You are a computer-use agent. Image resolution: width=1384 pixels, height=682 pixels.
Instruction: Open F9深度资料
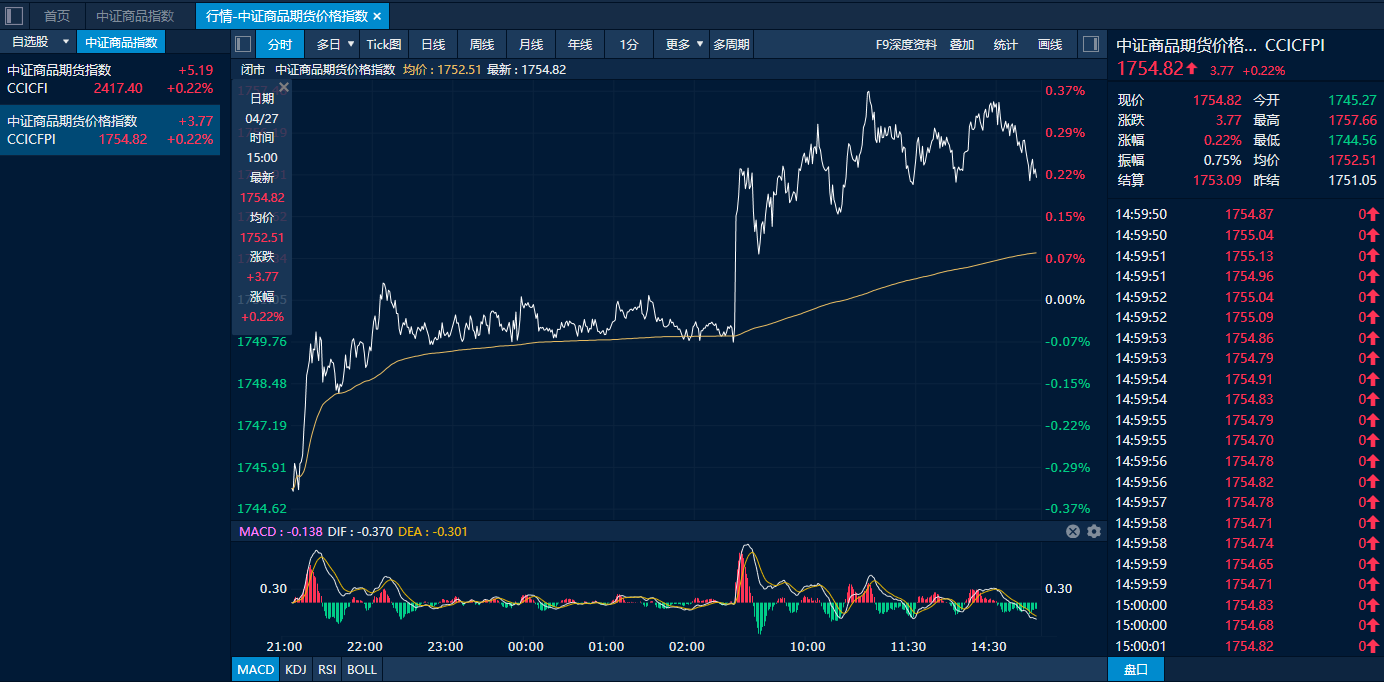[906, 44]
